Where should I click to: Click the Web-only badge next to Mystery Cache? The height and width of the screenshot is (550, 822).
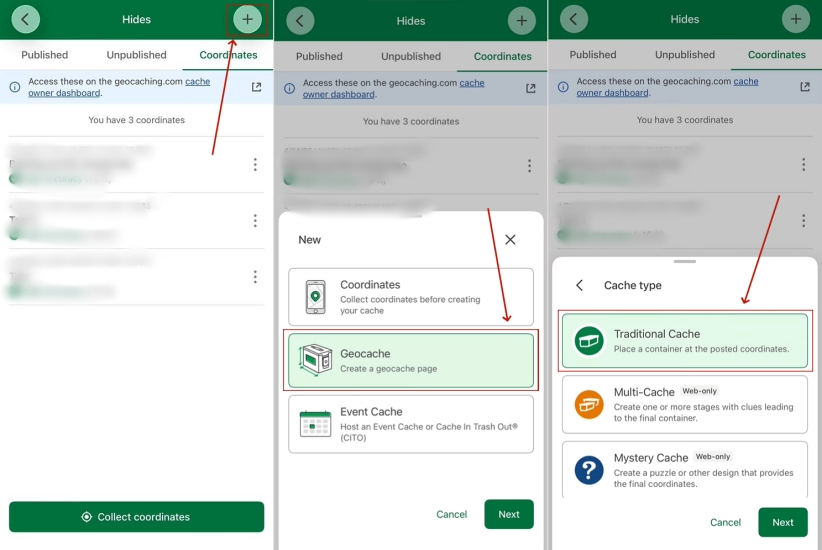713,457
